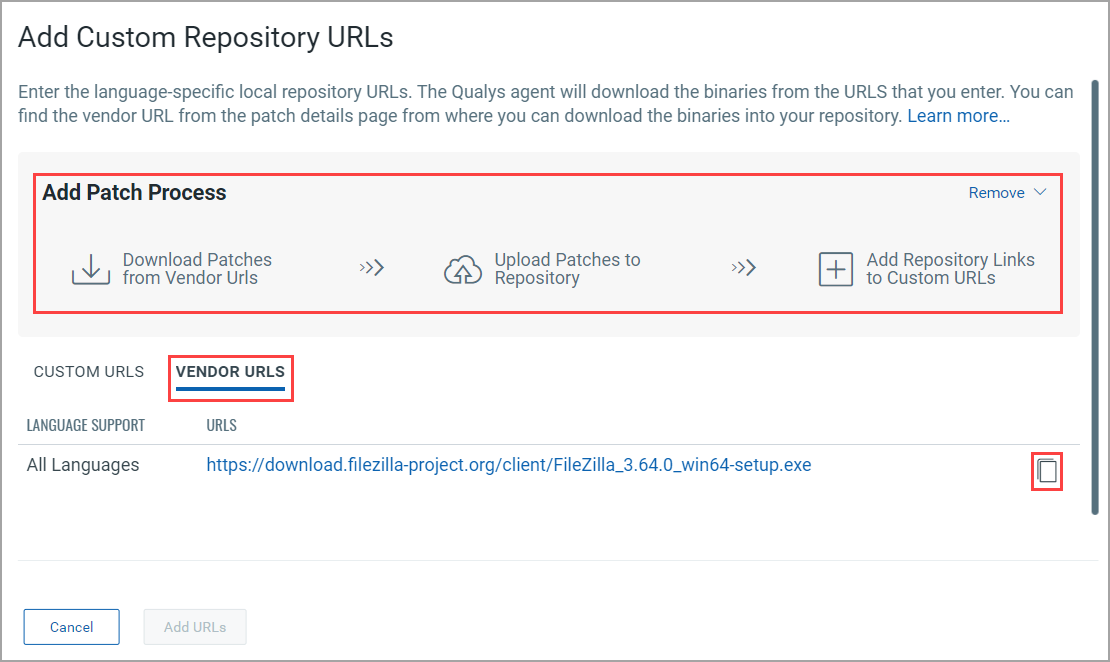Open the VENDOR URLS tab
The image size is (1110, 662).
pyautogui.click(x=230, y=370)
